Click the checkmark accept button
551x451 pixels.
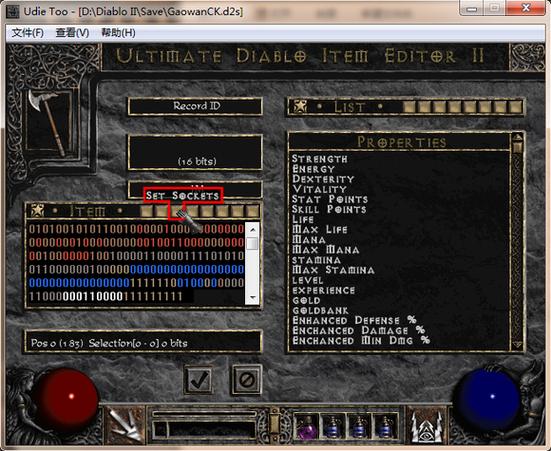pyautogui.click(x=199, y=380)
